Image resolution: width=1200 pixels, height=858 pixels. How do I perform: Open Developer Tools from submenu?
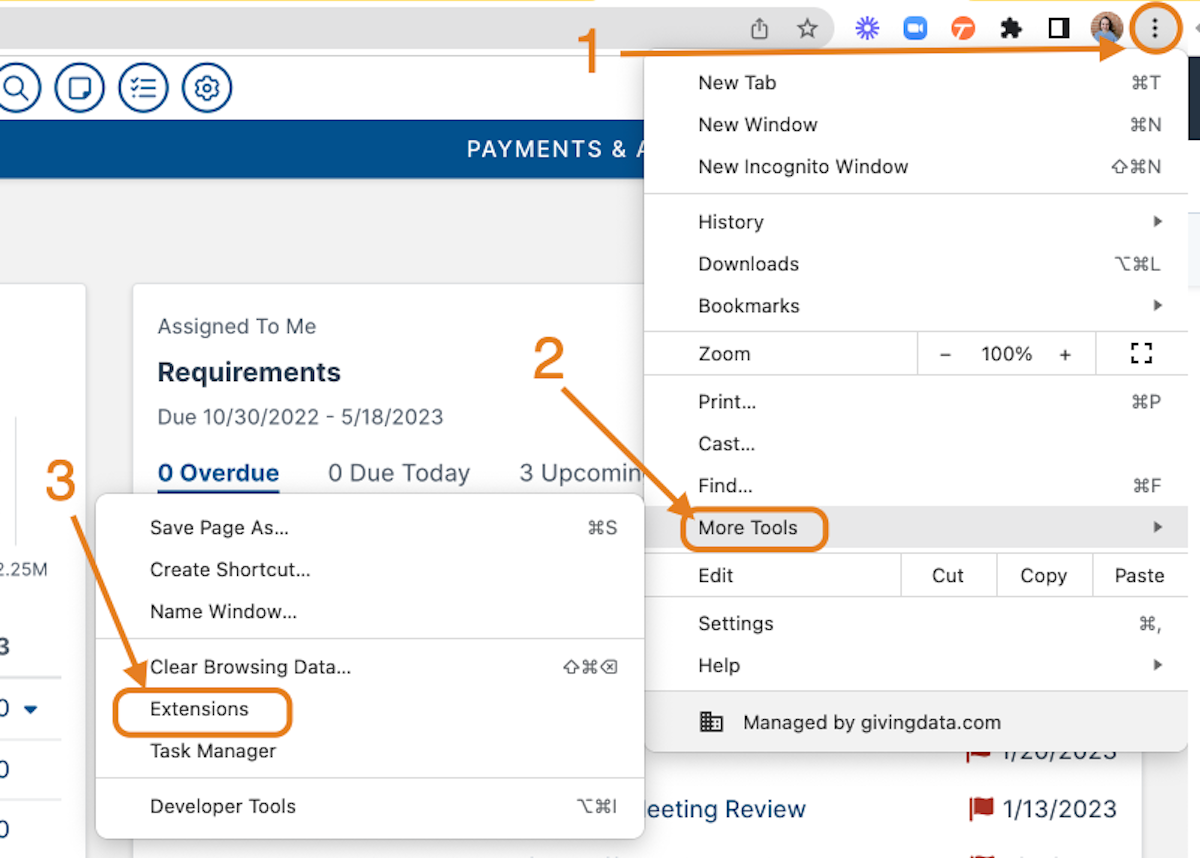370,806
